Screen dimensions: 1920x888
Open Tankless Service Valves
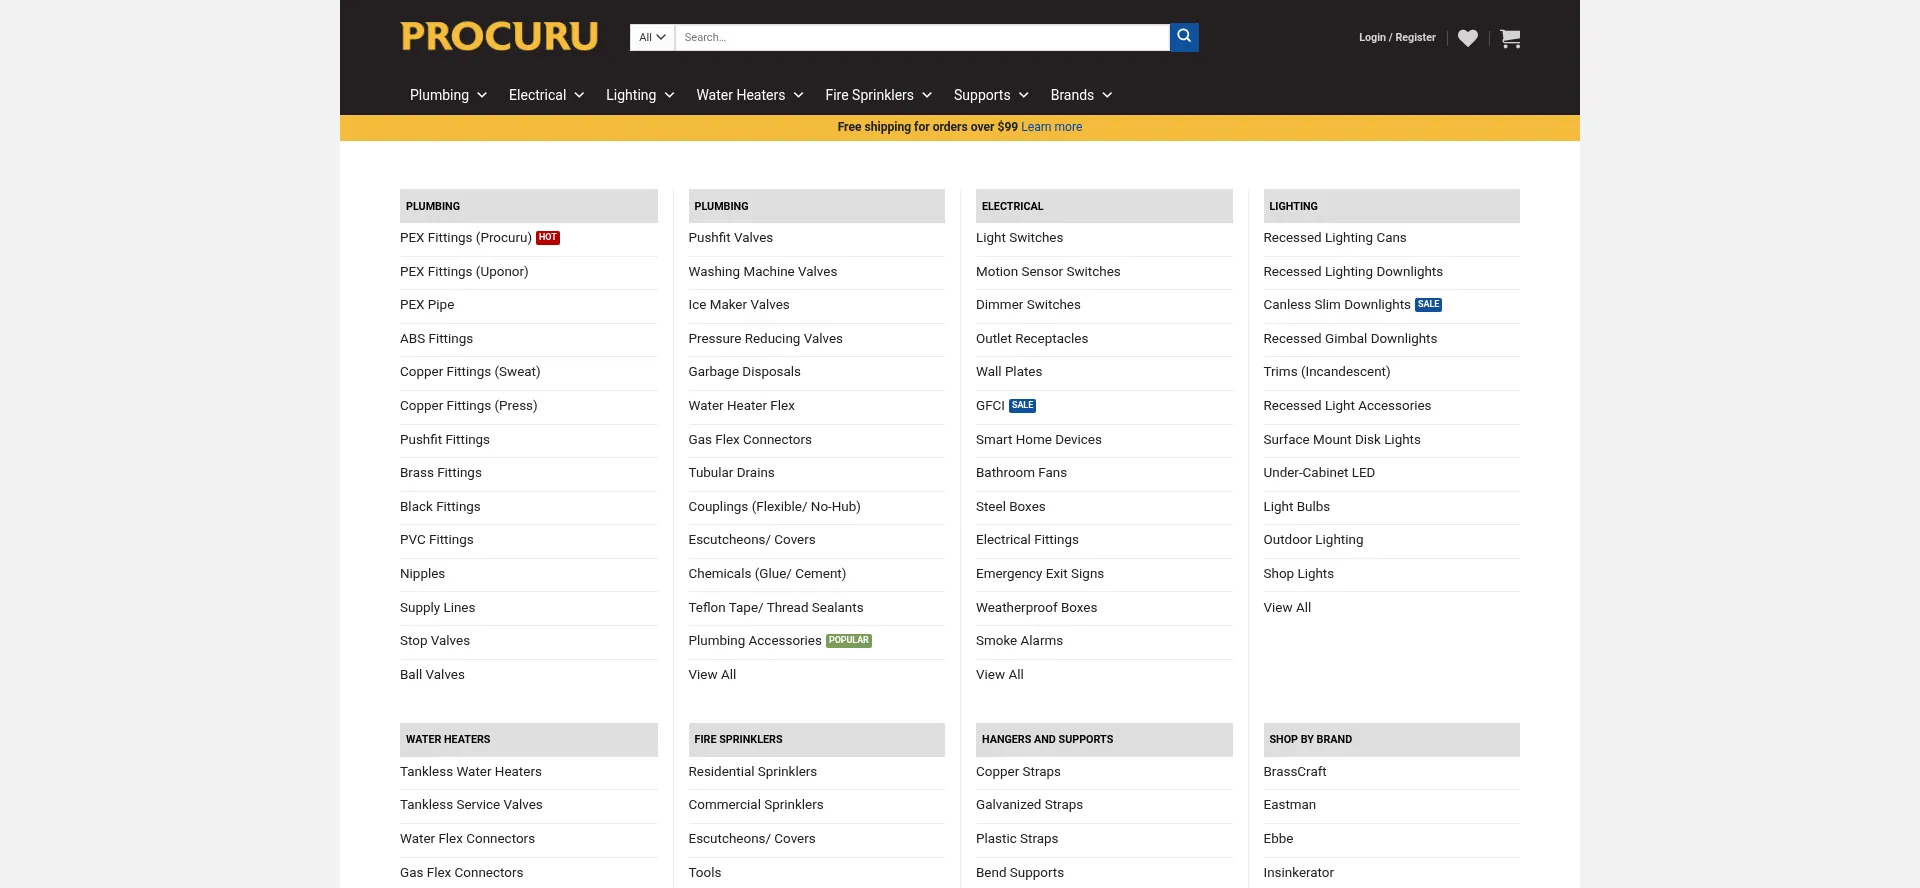point(471,805)
